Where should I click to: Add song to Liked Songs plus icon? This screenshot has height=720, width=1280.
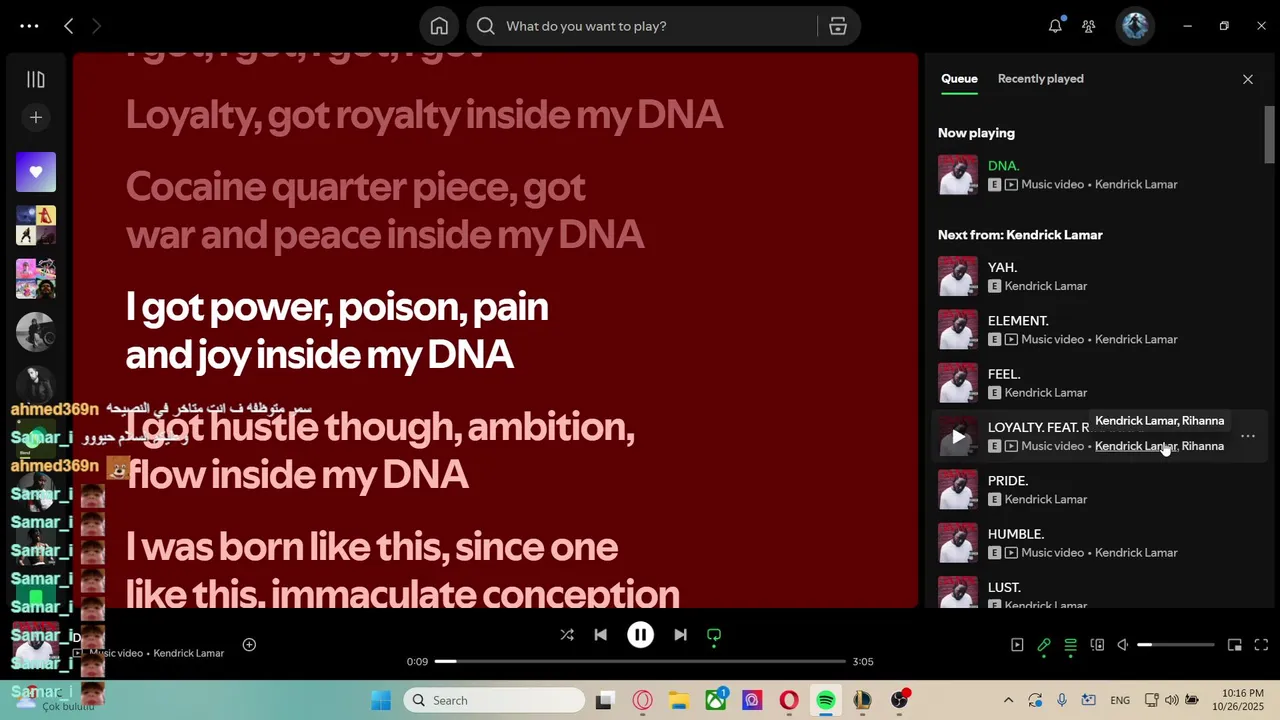(x=249, y=645)
